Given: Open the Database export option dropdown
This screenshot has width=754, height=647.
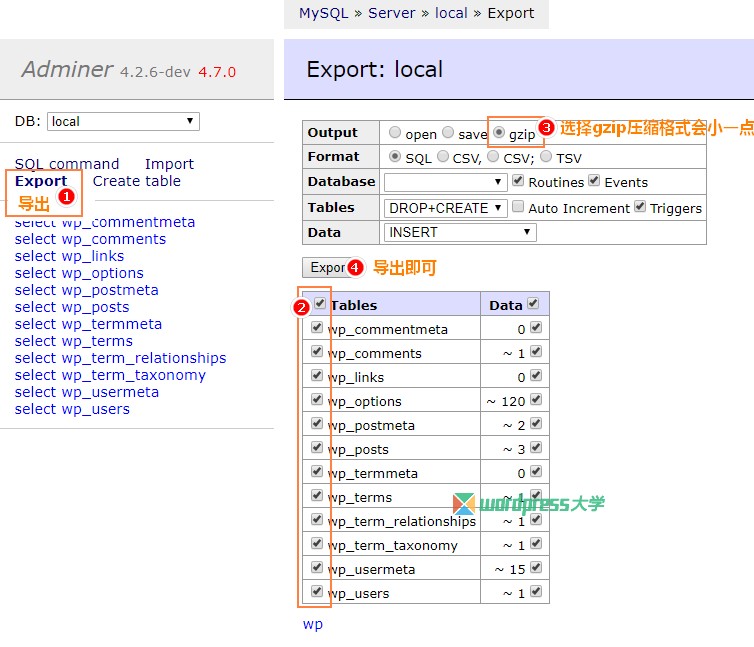Looking at the screenshot, I should point(445,182).
